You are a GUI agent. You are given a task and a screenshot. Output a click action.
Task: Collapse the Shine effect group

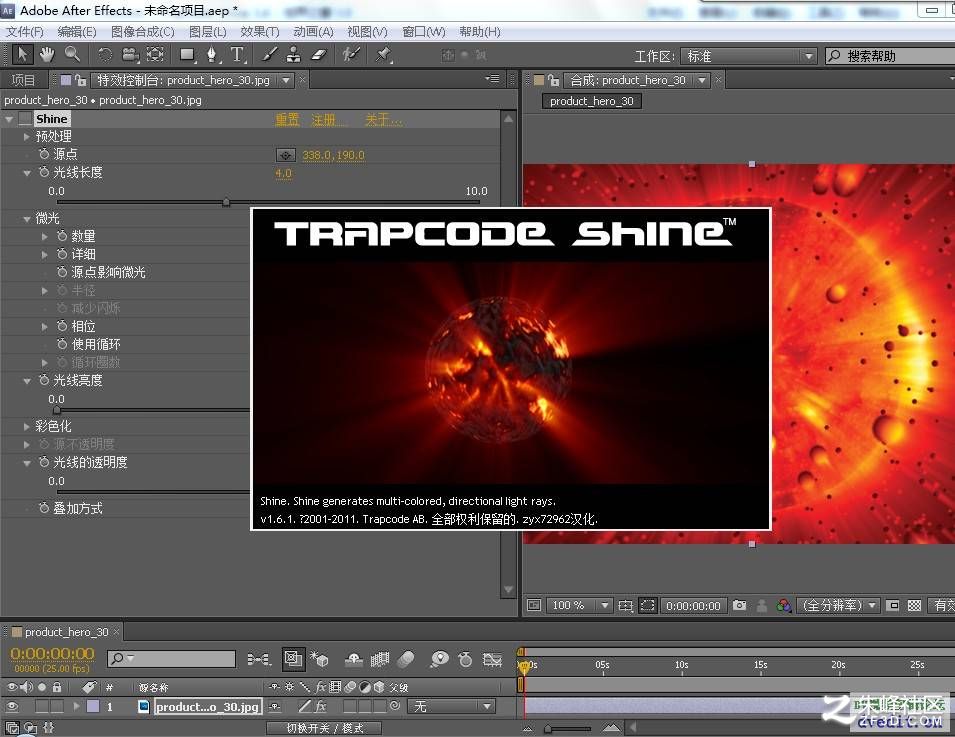tap(9, 119)
